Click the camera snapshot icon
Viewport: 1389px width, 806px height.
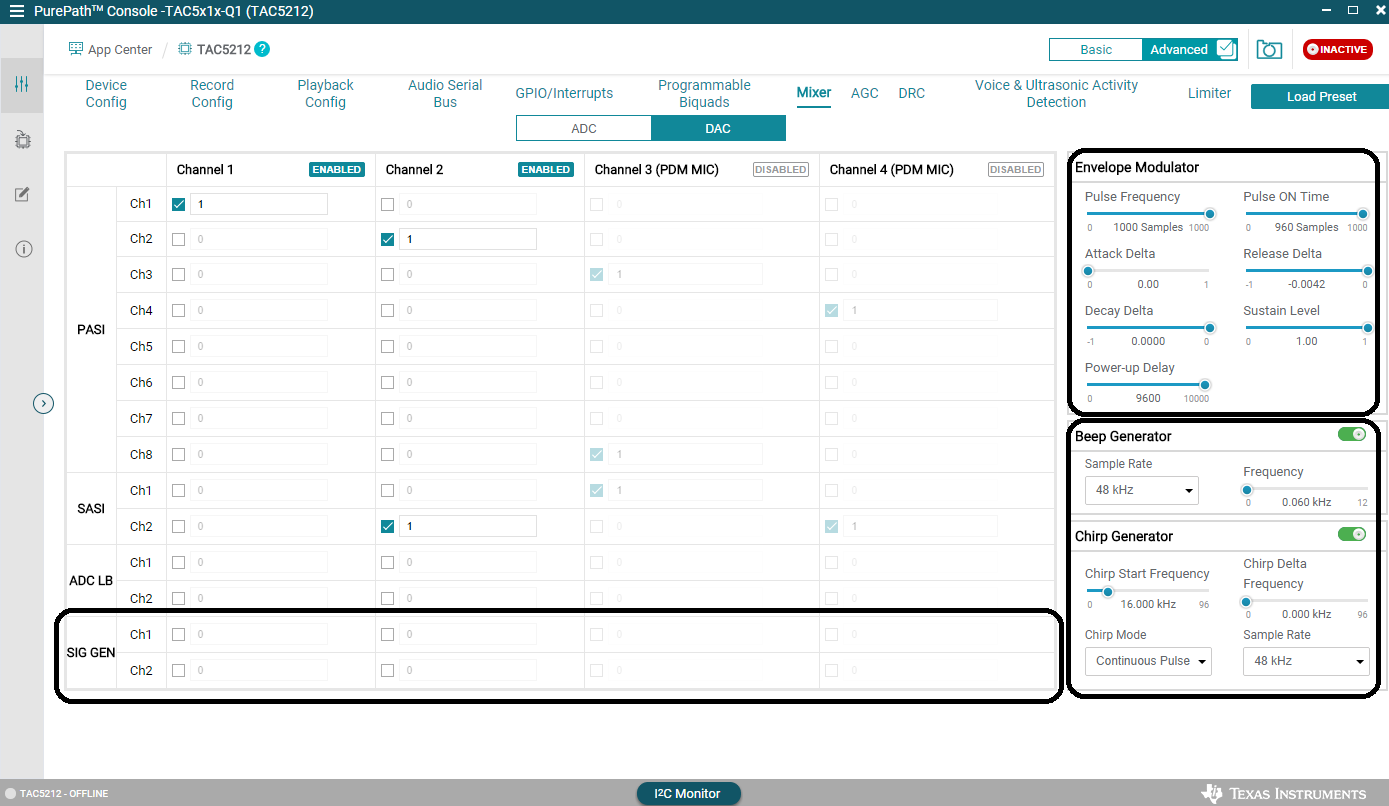pyautogui.click(x=1269, y=49)
